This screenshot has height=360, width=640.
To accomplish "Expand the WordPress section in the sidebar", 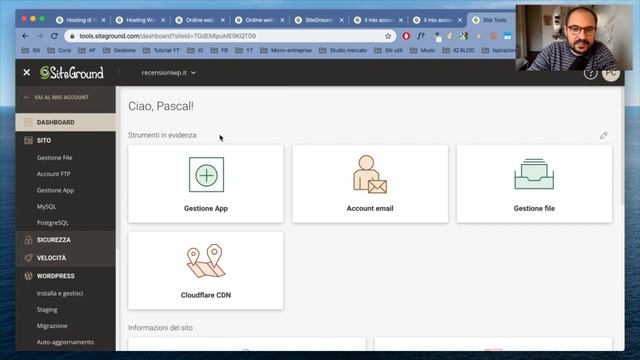I will tap(65, 276).
